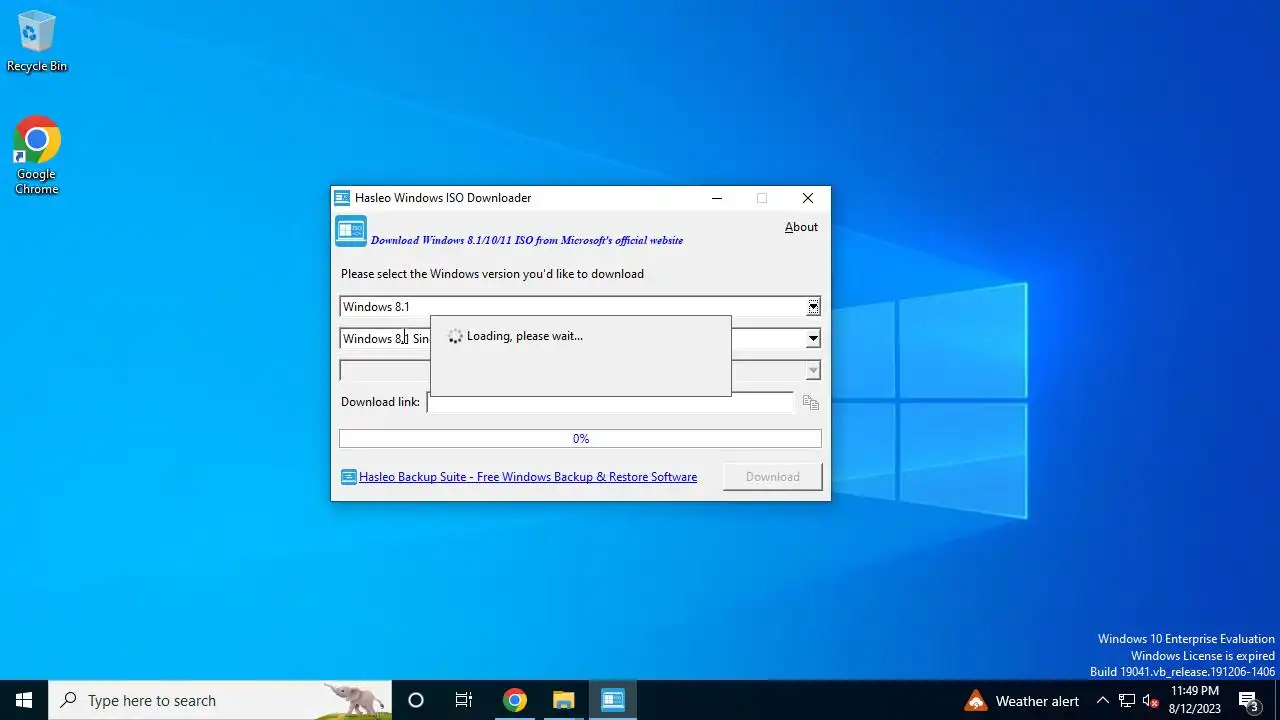Click the 'Download link:' label

click(x=380, y=402)
